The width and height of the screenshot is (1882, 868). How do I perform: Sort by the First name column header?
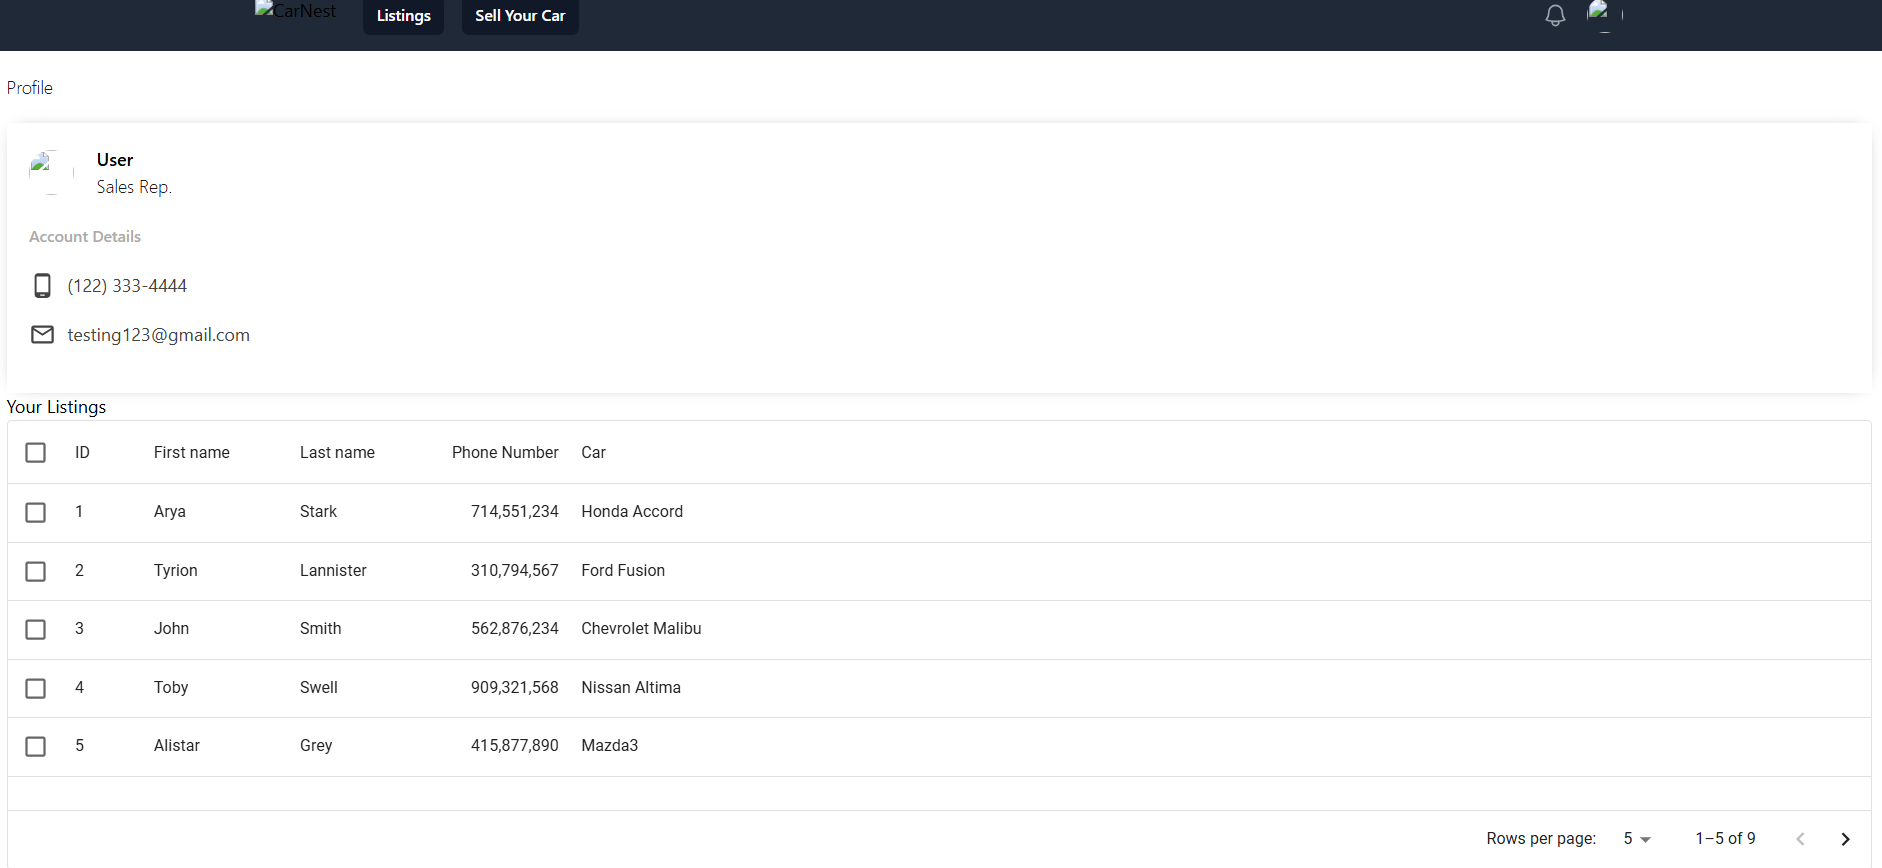(x=192, y=453)
